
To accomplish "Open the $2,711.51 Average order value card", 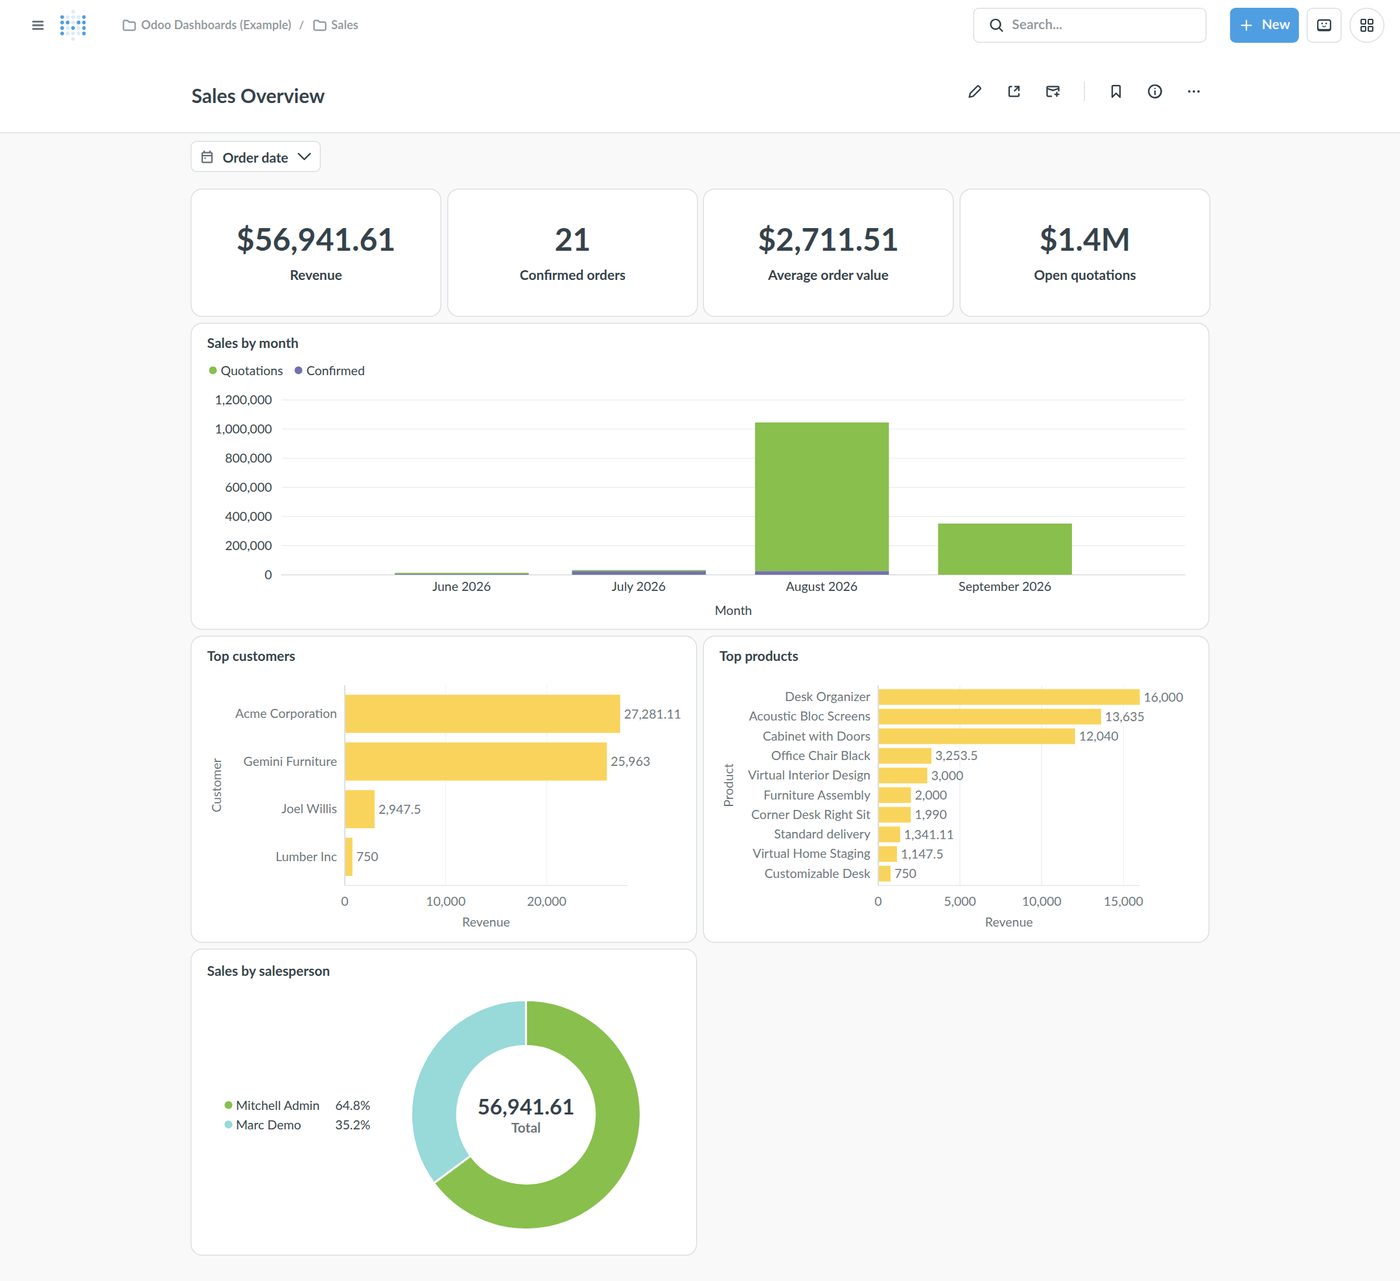I will click(828, 253).
